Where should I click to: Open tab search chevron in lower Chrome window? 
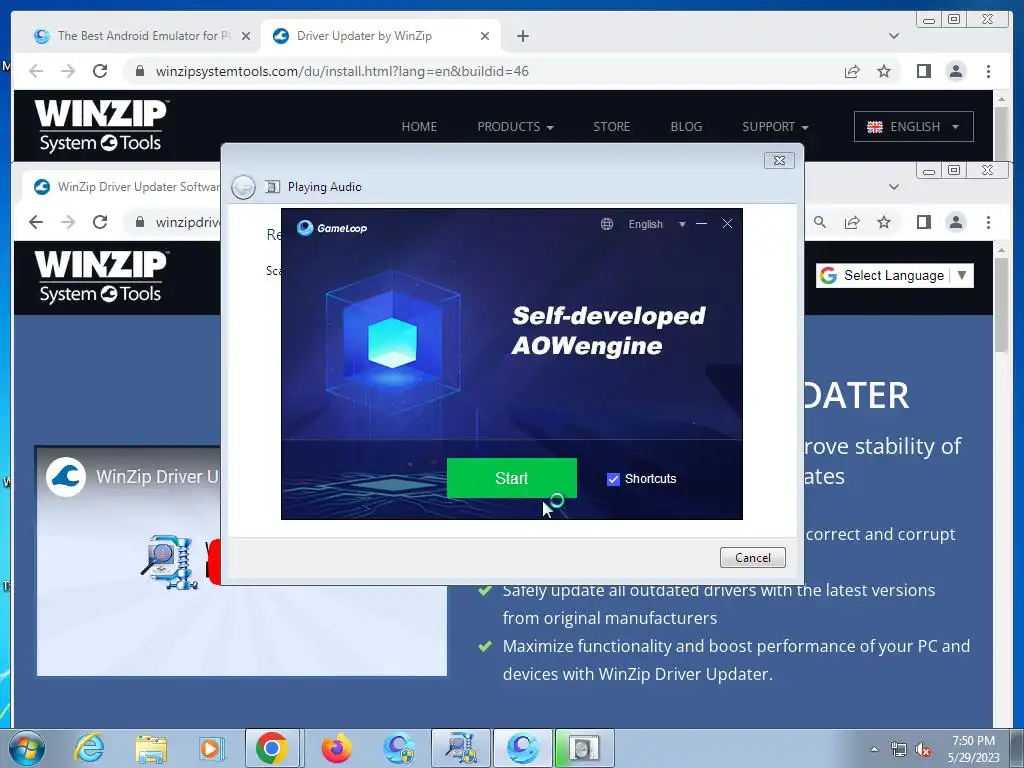pos(894,187)
